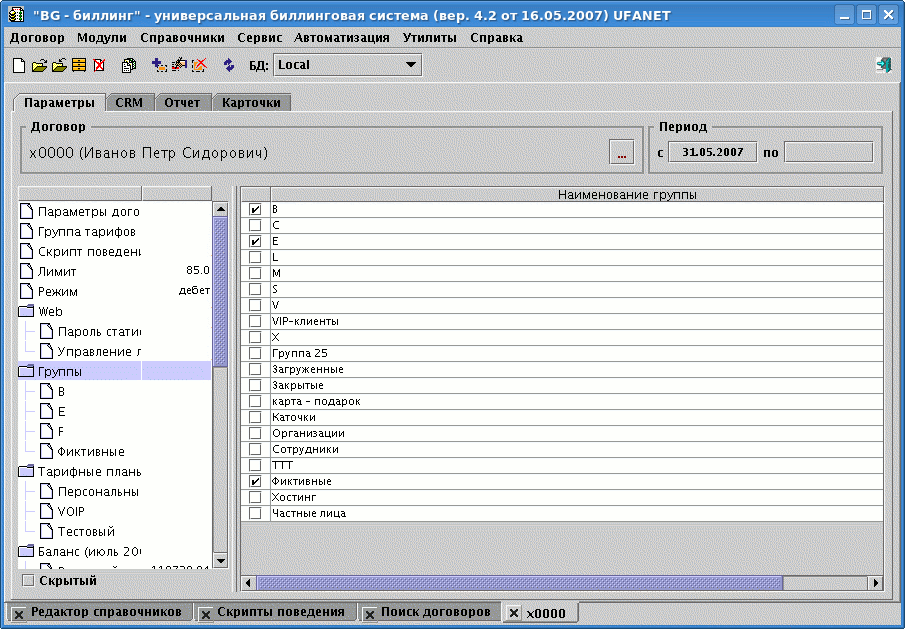905x629 pixels.
Task: Click the new contract blank page icon
Action: click(19, 66)
